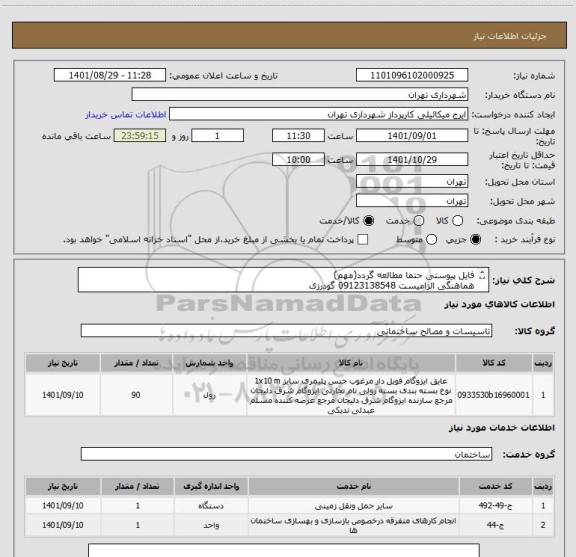Click the deadline time field 11:30
The image size is (576, 557).
(x=298, y=136)
